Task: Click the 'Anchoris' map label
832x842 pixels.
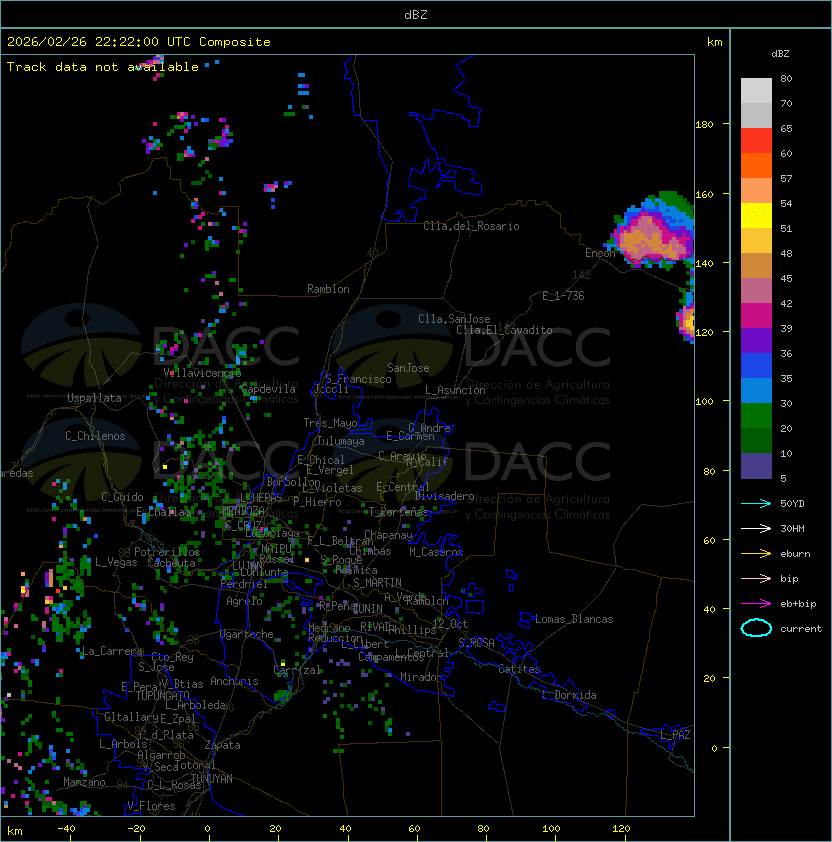Action: 234,681
